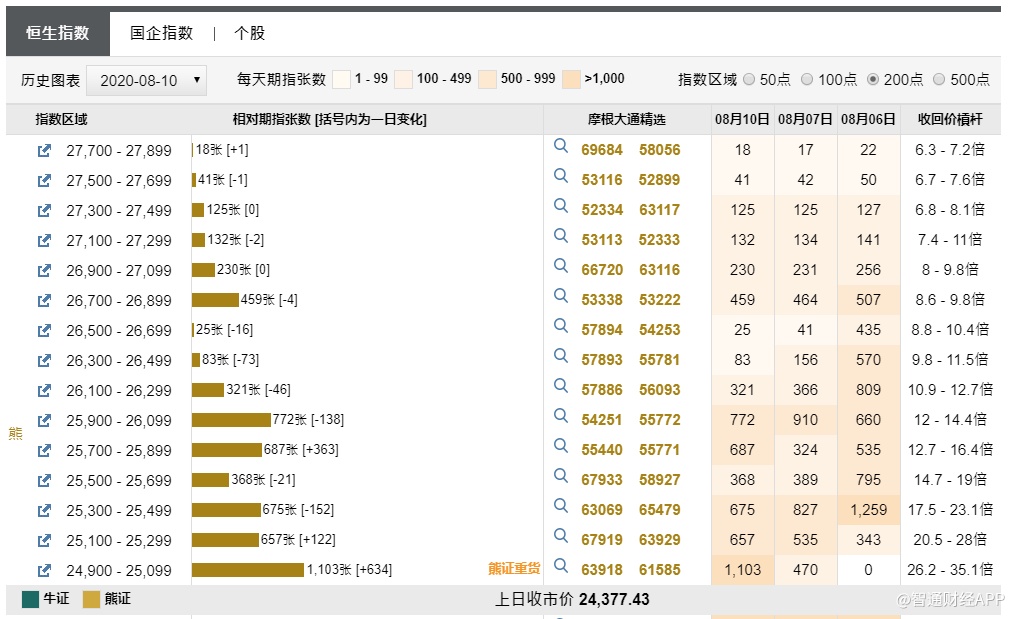Switch to the 国企指数 tab
Image resolution: width=1015 pixels, height=619 pixels.
[x=161, y=33]
